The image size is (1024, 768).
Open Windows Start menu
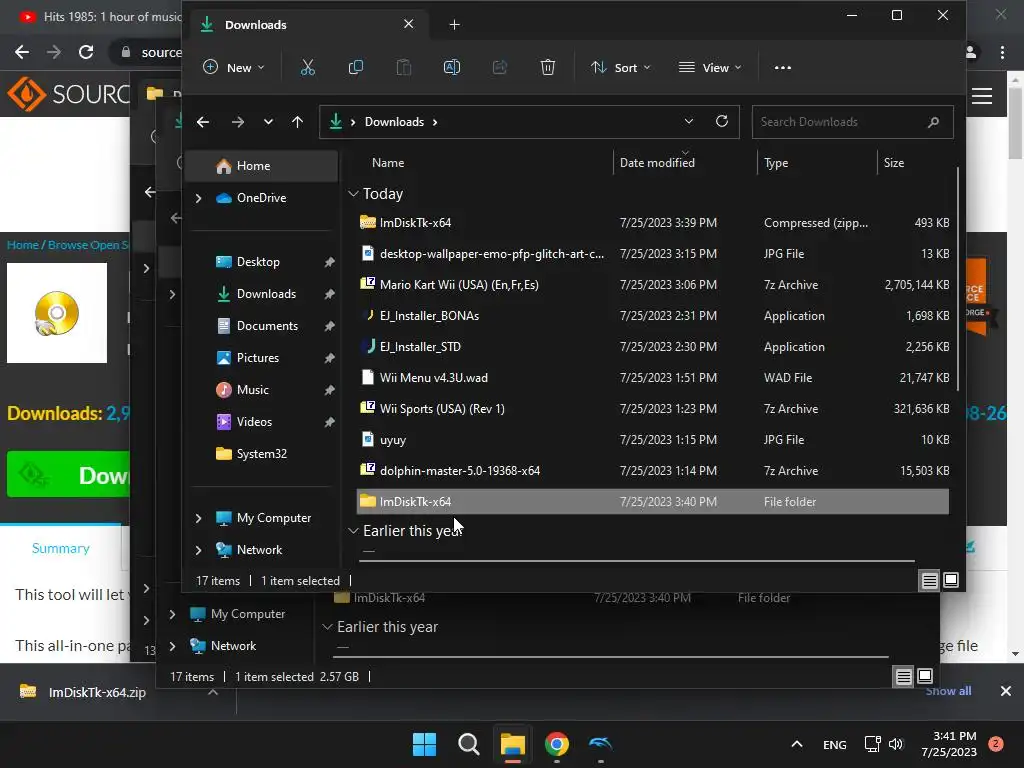[424, 744]
